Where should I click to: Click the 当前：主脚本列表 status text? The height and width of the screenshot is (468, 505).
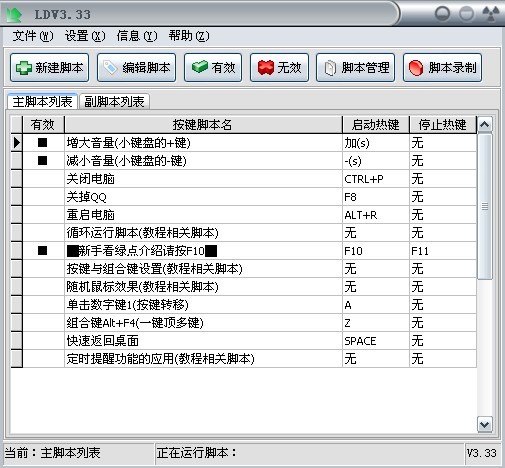pyautogui.click(x=52, y=453)
